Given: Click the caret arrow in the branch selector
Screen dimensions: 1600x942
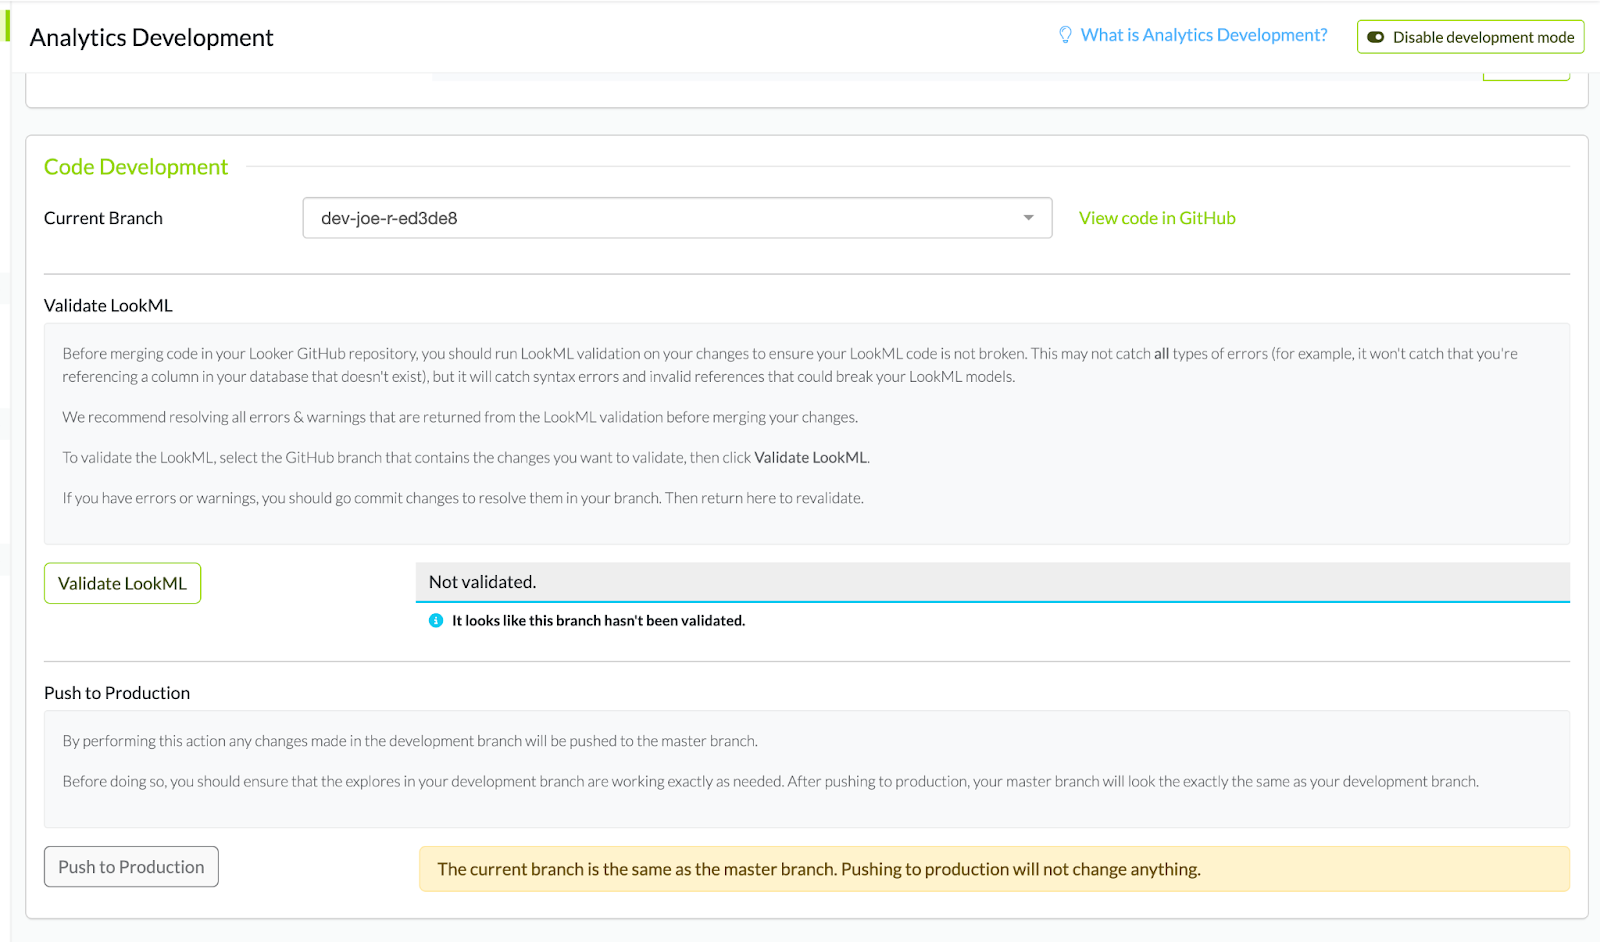Looking at the screenshot, I should coord(1028,218).
